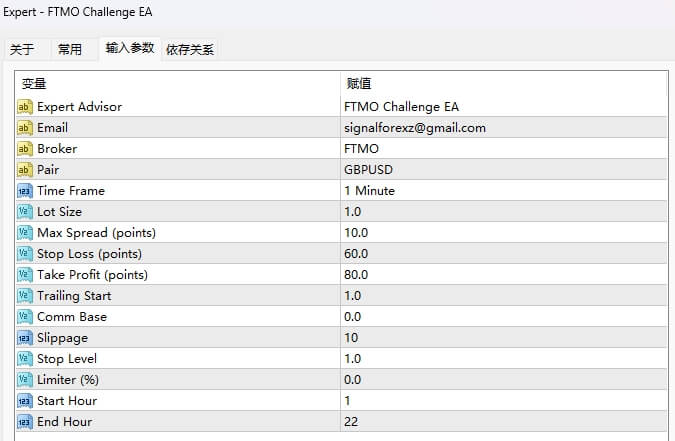Switch to the 常用 tab
This screenshot has width=675, height=441.
[x=70, y=49]
